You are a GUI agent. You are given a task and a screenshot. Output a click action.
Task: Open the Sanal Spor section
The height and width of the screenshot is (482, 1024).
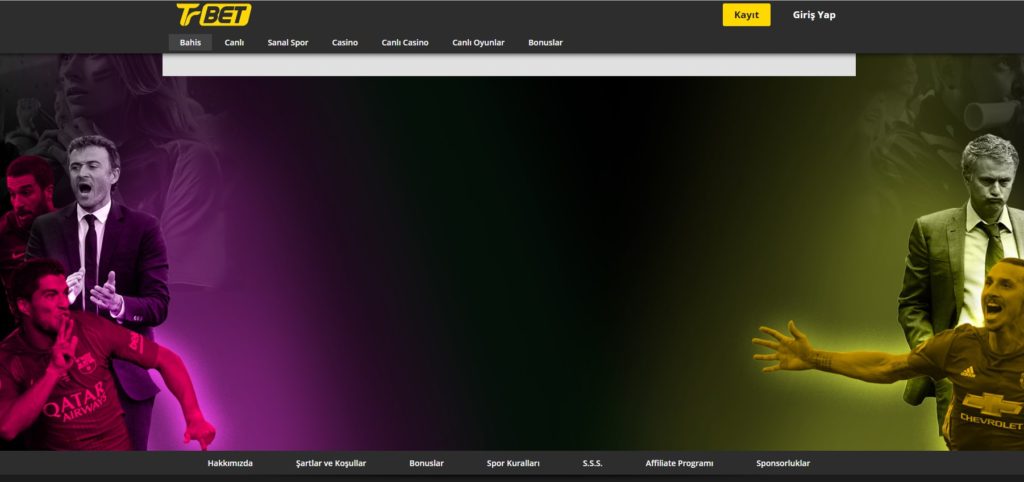click(287, 43)
